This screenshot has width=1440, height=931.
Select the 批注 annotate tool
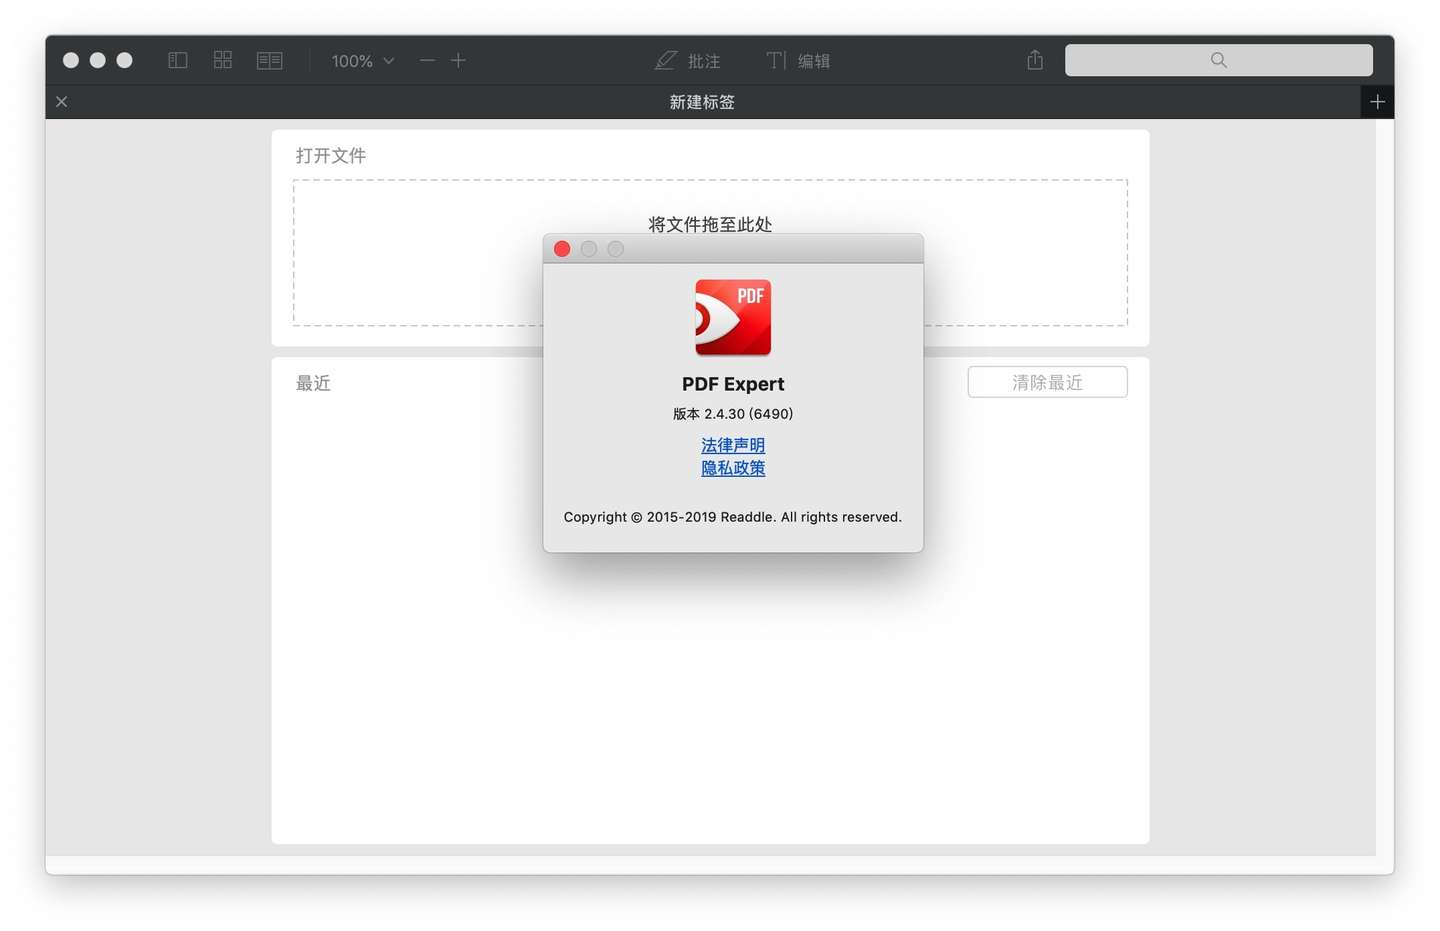(x=688, y=61)
